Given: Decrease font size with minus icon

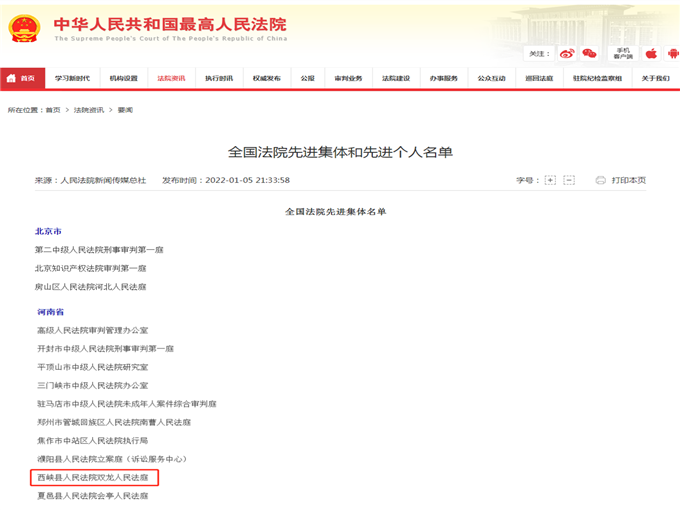Looking at the screenshot, I should coord(569,180).
